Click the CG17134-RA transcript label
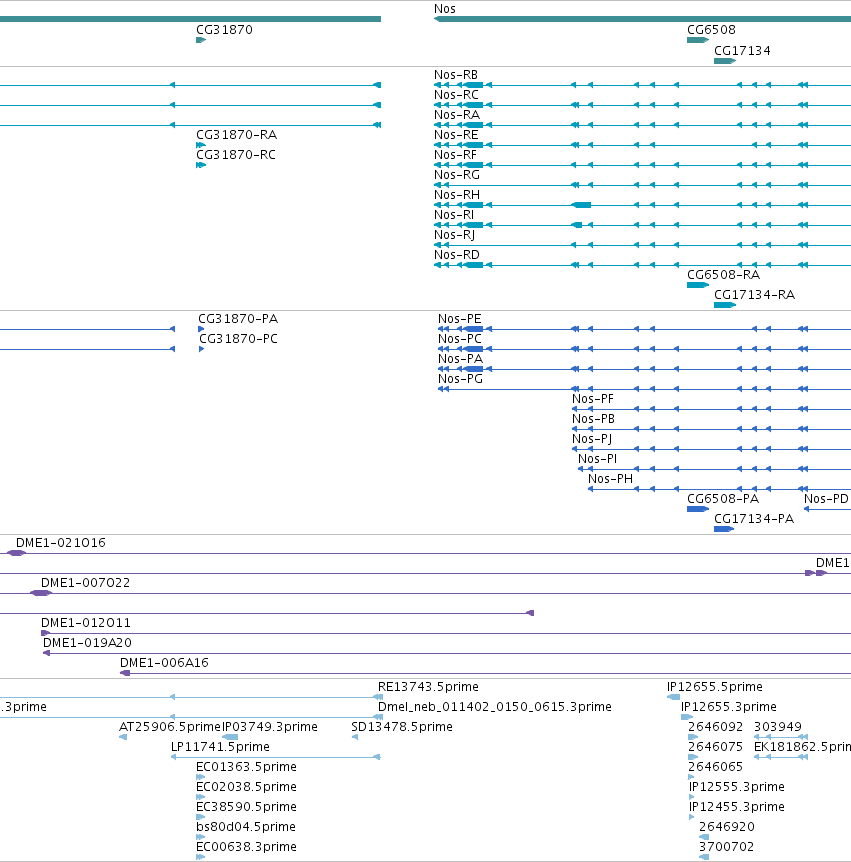The width and height of the screenshot is (851, 862). [754, 295]
